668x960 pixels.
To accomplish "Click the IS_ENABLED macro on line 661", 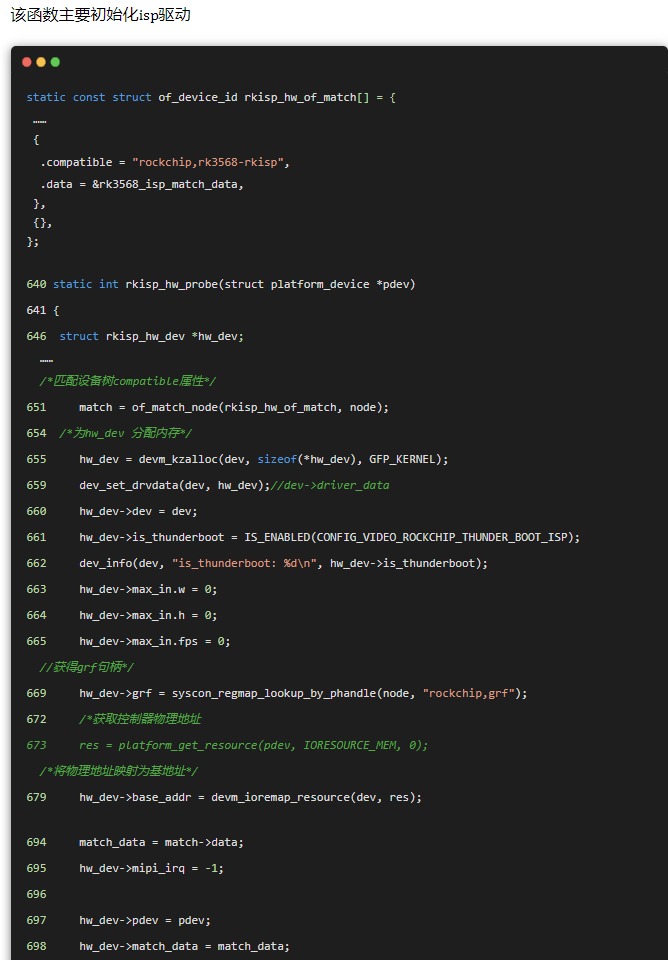I will (x=412, y=537).
